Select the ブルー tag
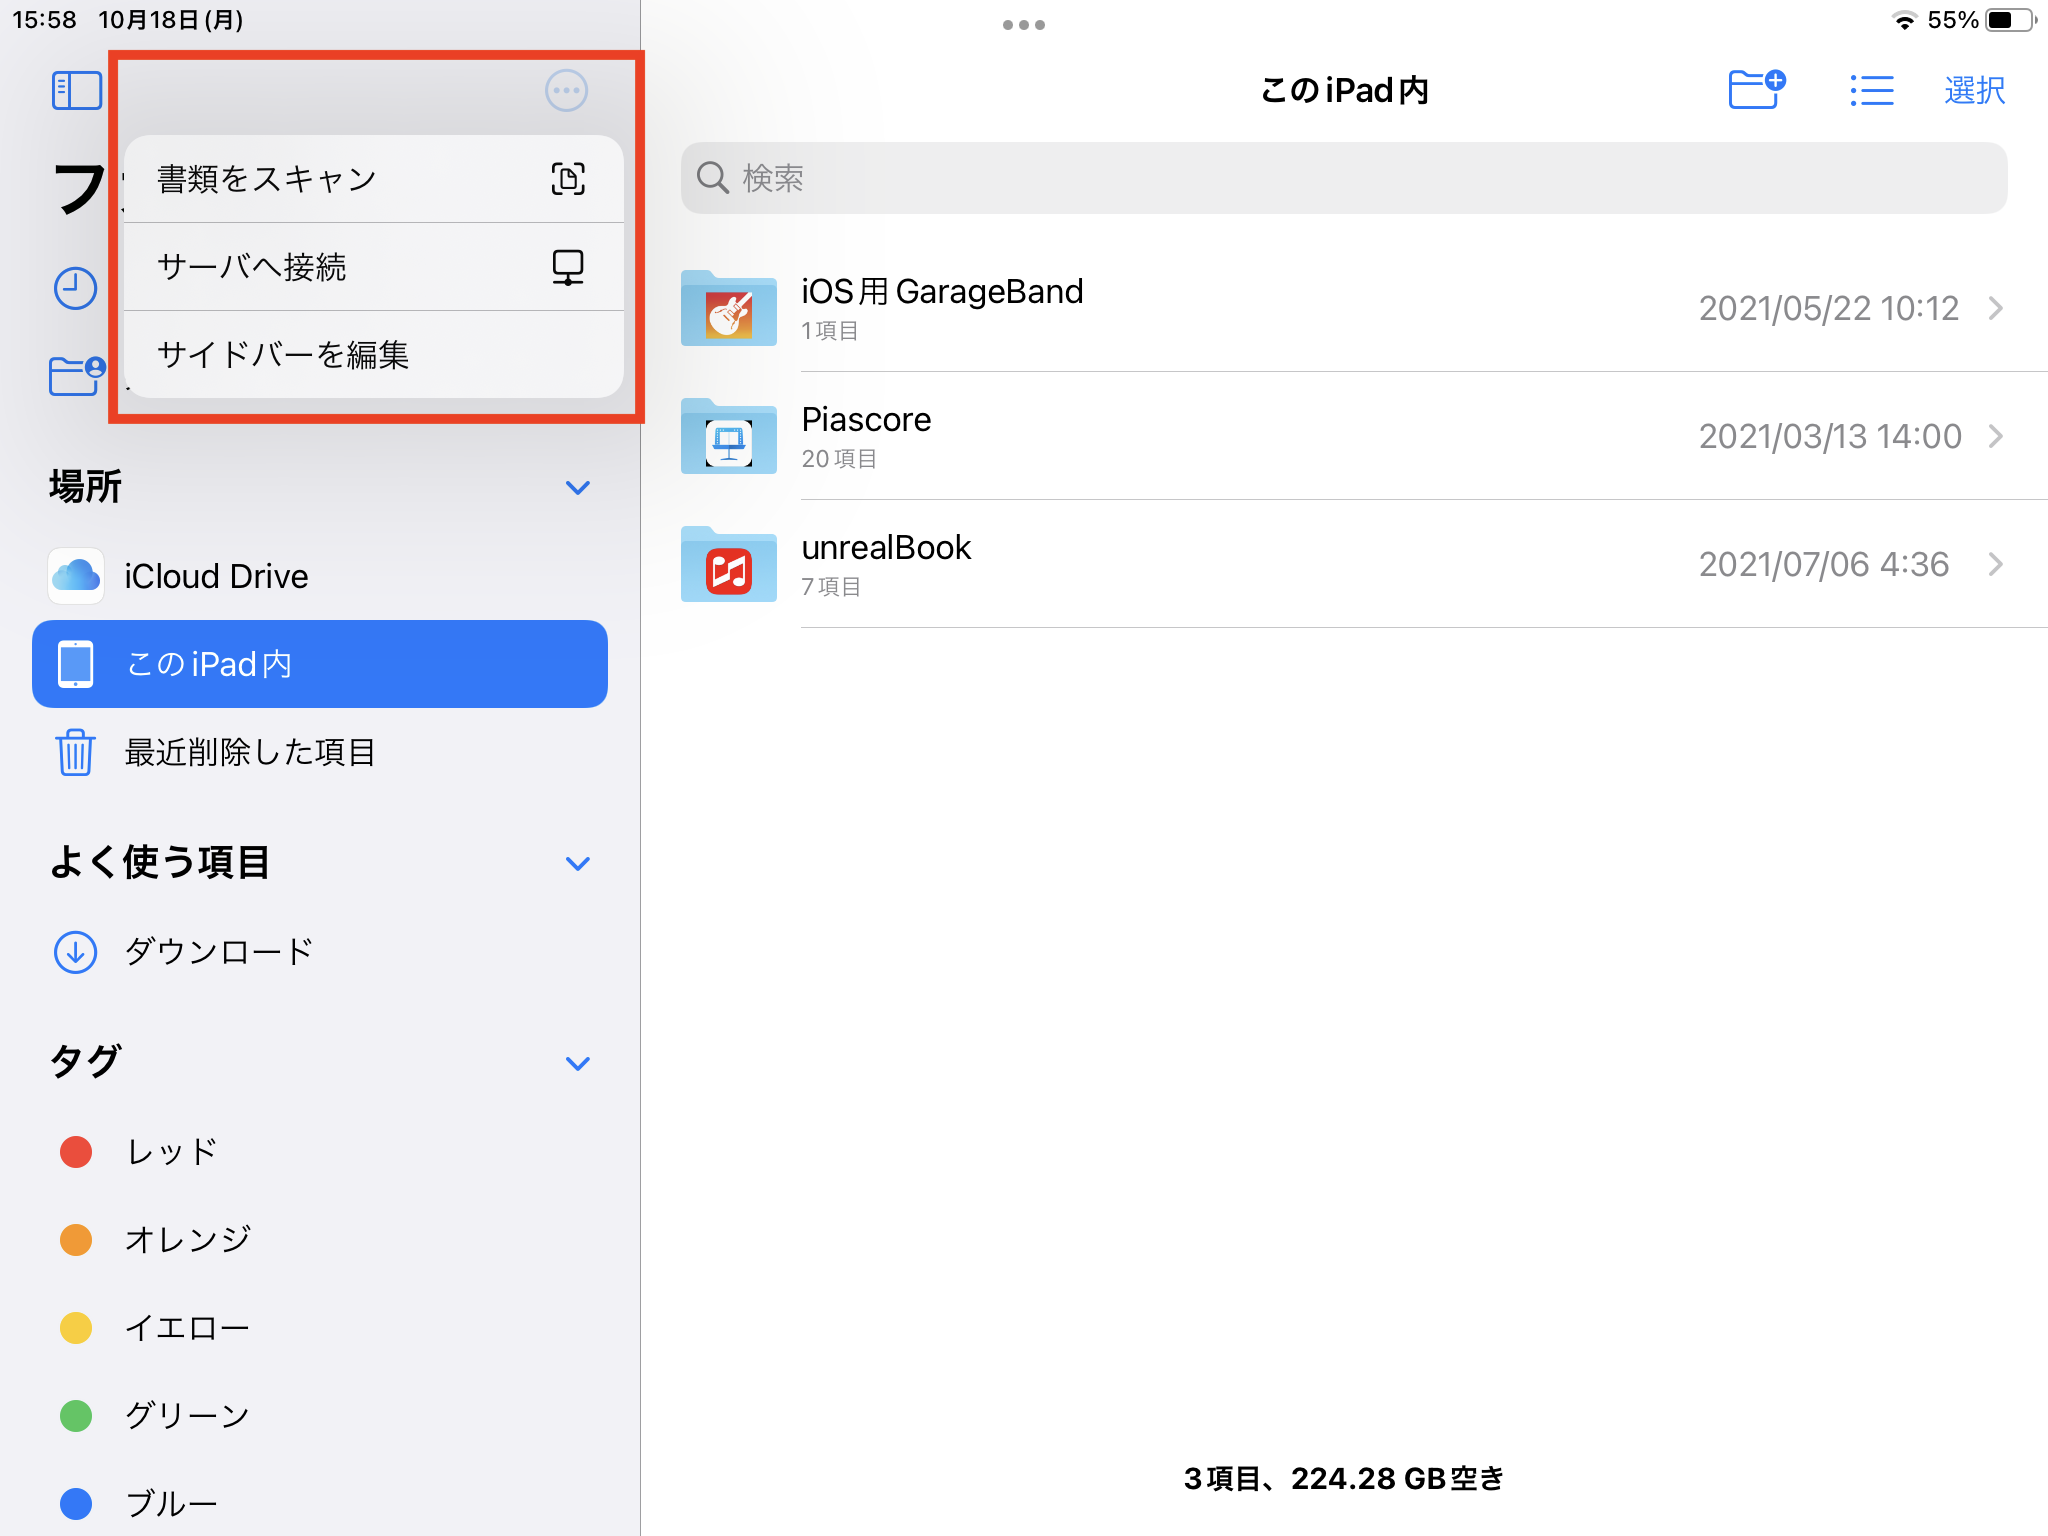2048x1536 pixels. coord(320,1503)
